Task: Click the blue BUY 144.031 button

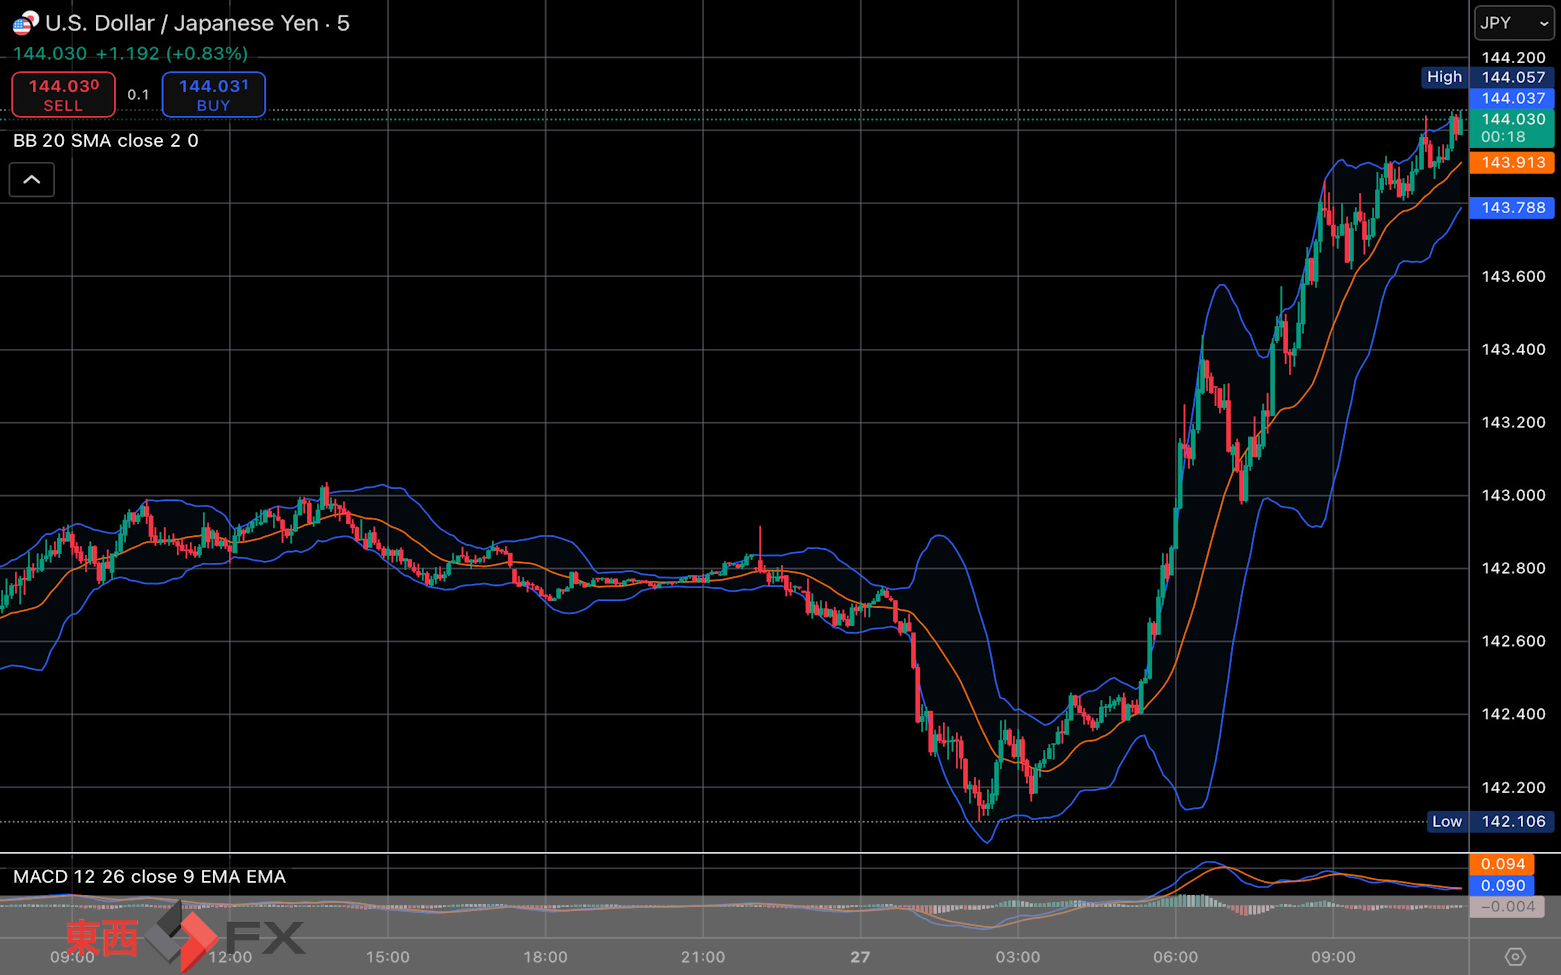Action: tap(213, 95)
